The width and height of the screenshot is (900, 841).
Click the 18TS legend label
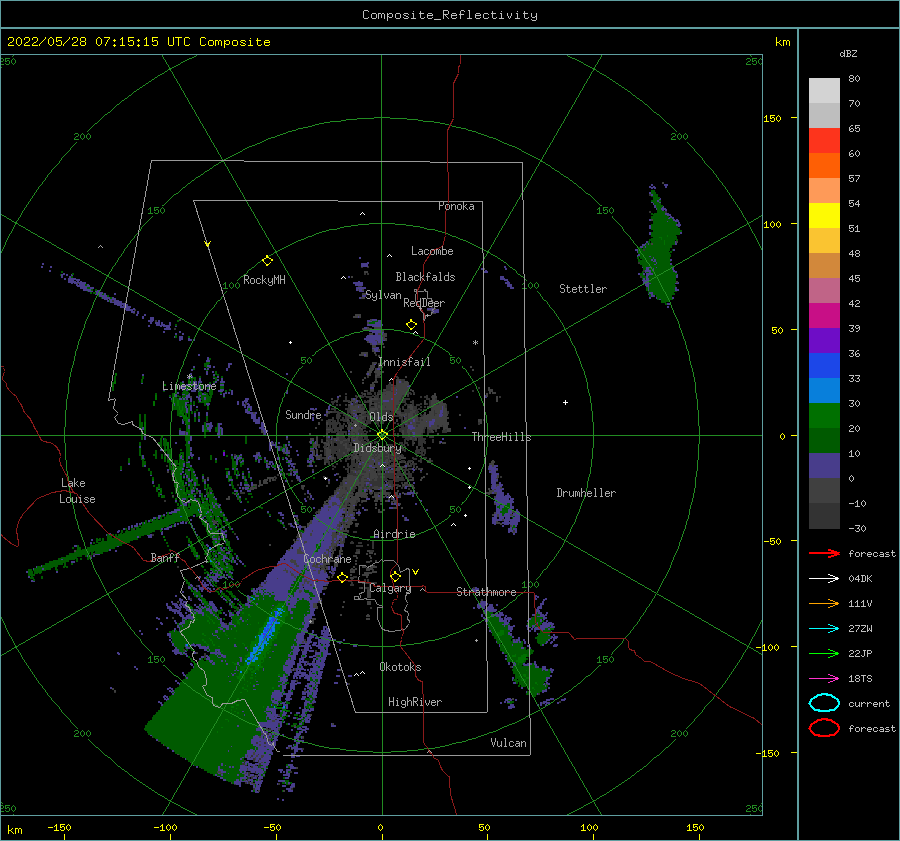(860, 679)
